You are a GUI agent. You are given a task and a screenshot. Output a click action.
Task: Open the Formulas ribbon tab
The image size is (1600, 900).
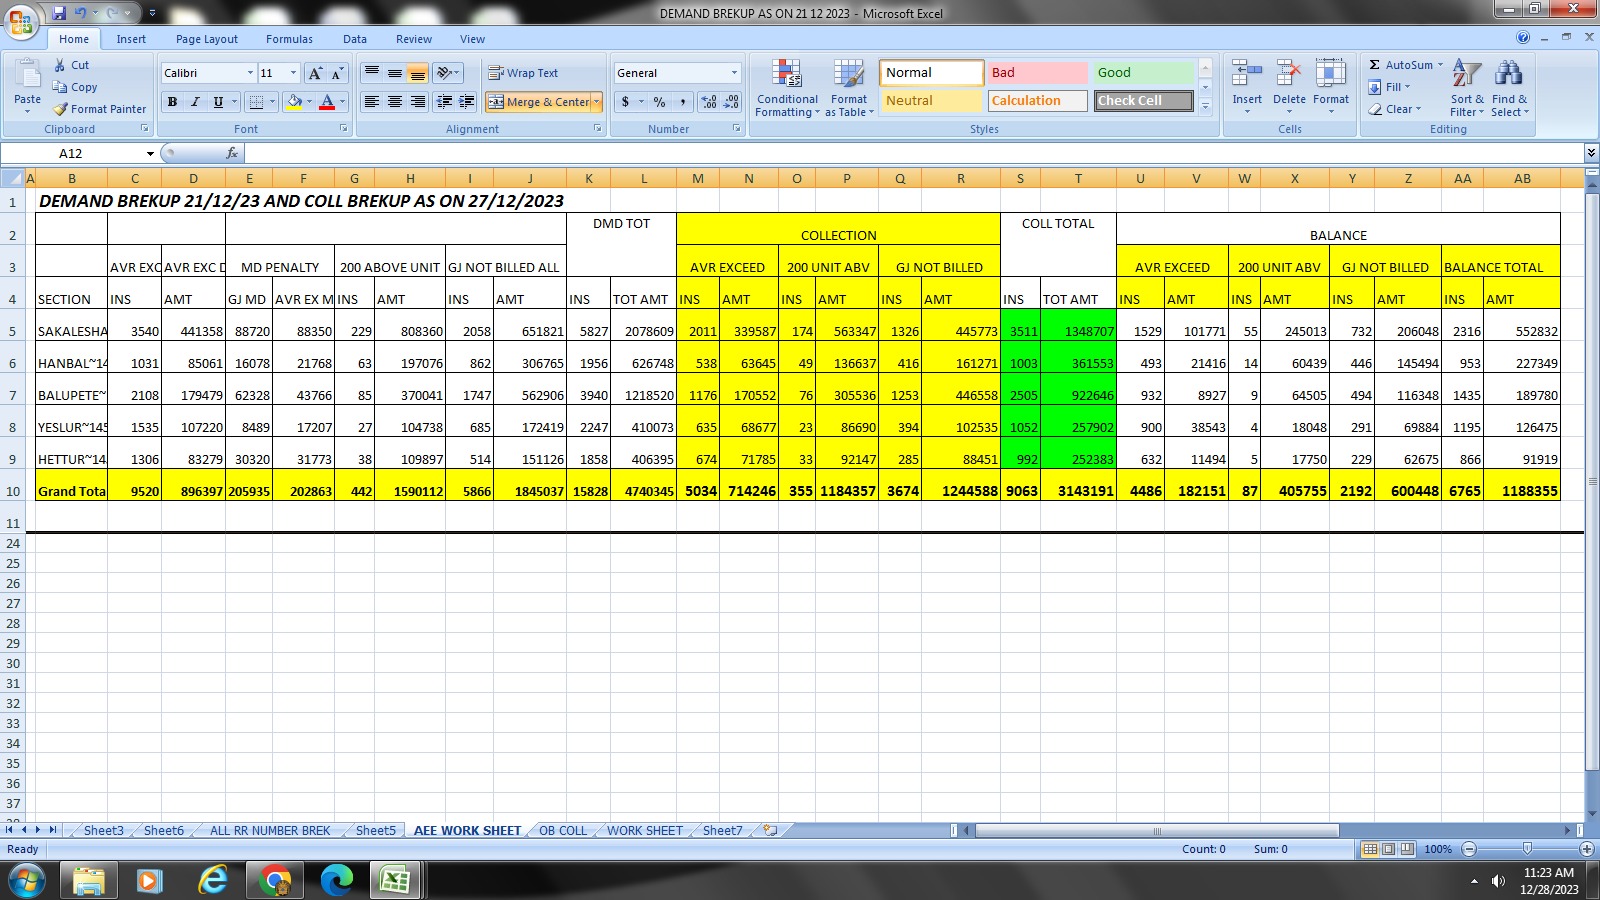coord(289,39)
